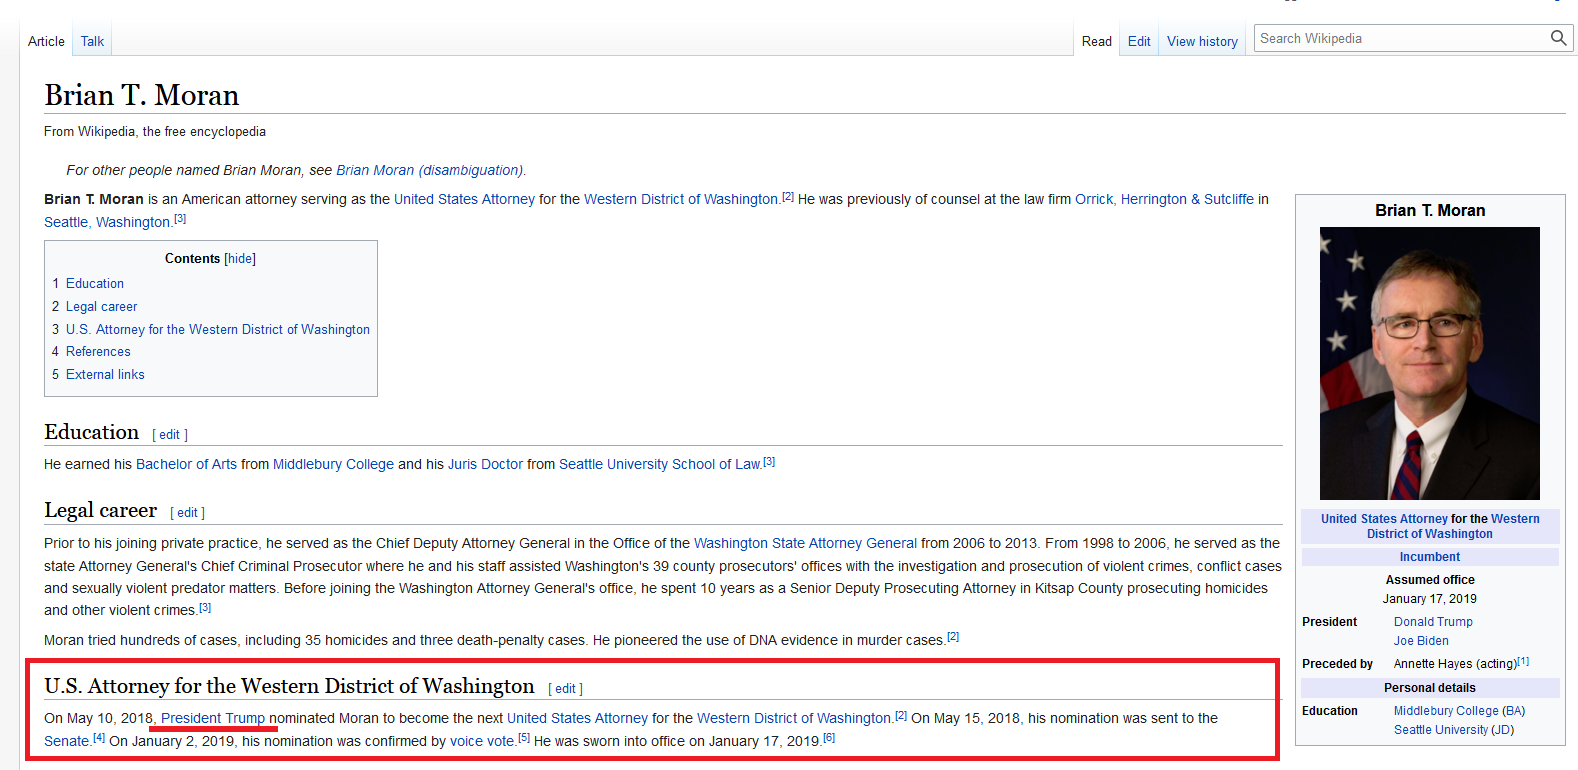Open Middlebury College link in infobox
Screen dimensions: 1578x770
click(x=1446, y=711)
